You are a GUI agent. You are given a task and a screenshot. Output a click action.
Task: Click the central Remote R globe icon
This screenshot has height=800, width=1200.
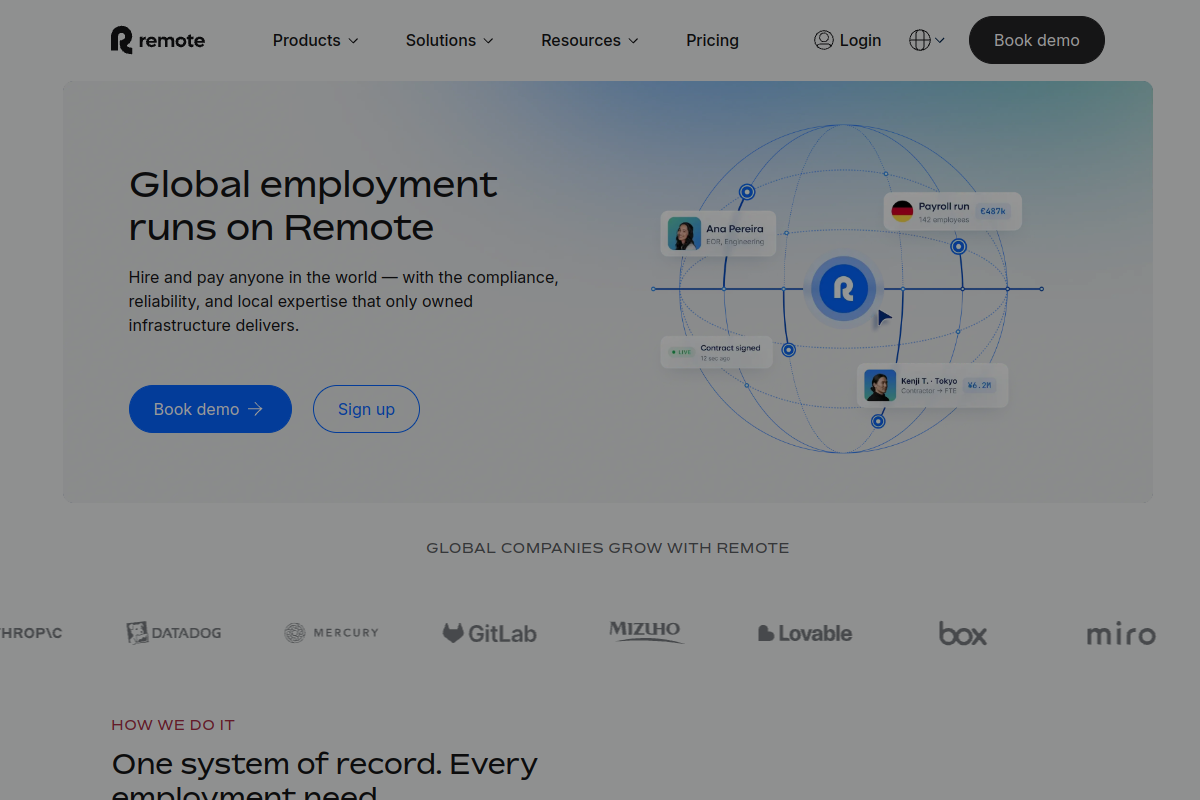(843, 290)
